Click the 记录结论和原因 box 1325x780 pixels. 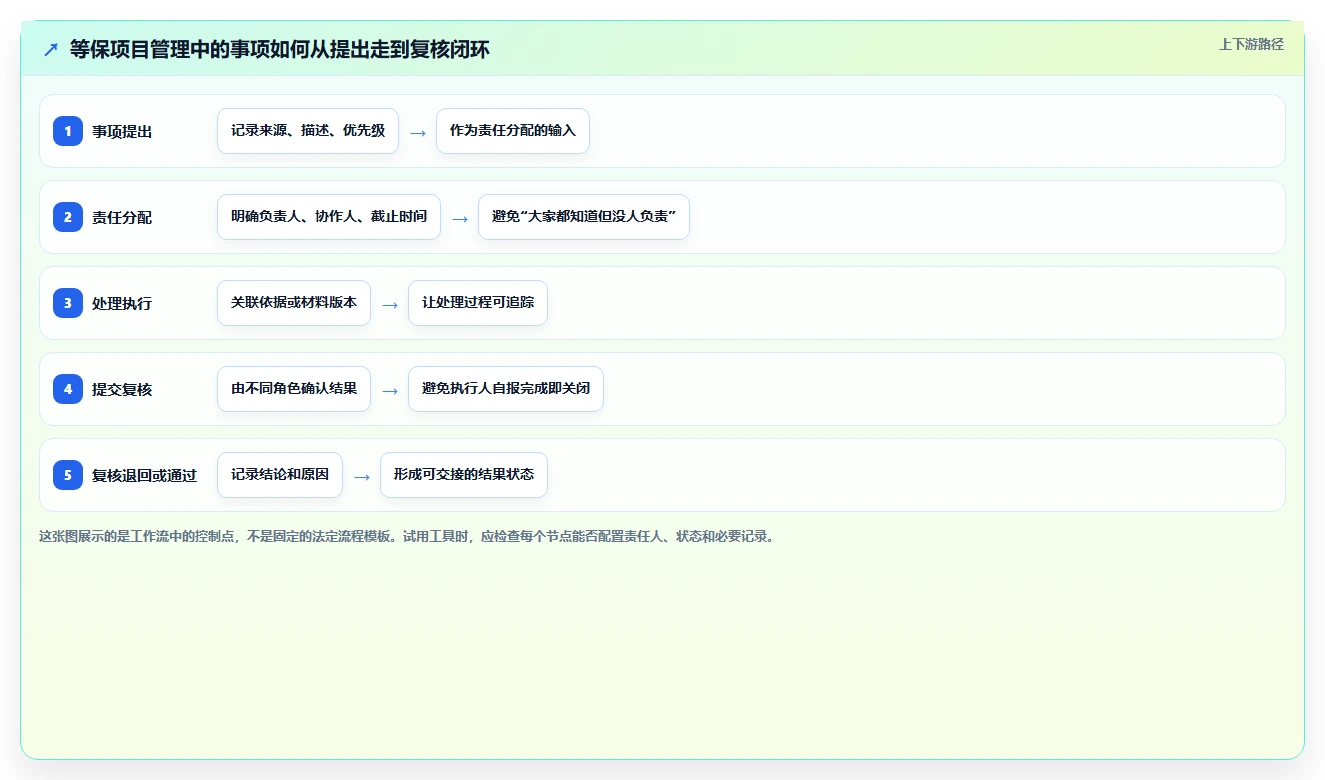(280, 475)
